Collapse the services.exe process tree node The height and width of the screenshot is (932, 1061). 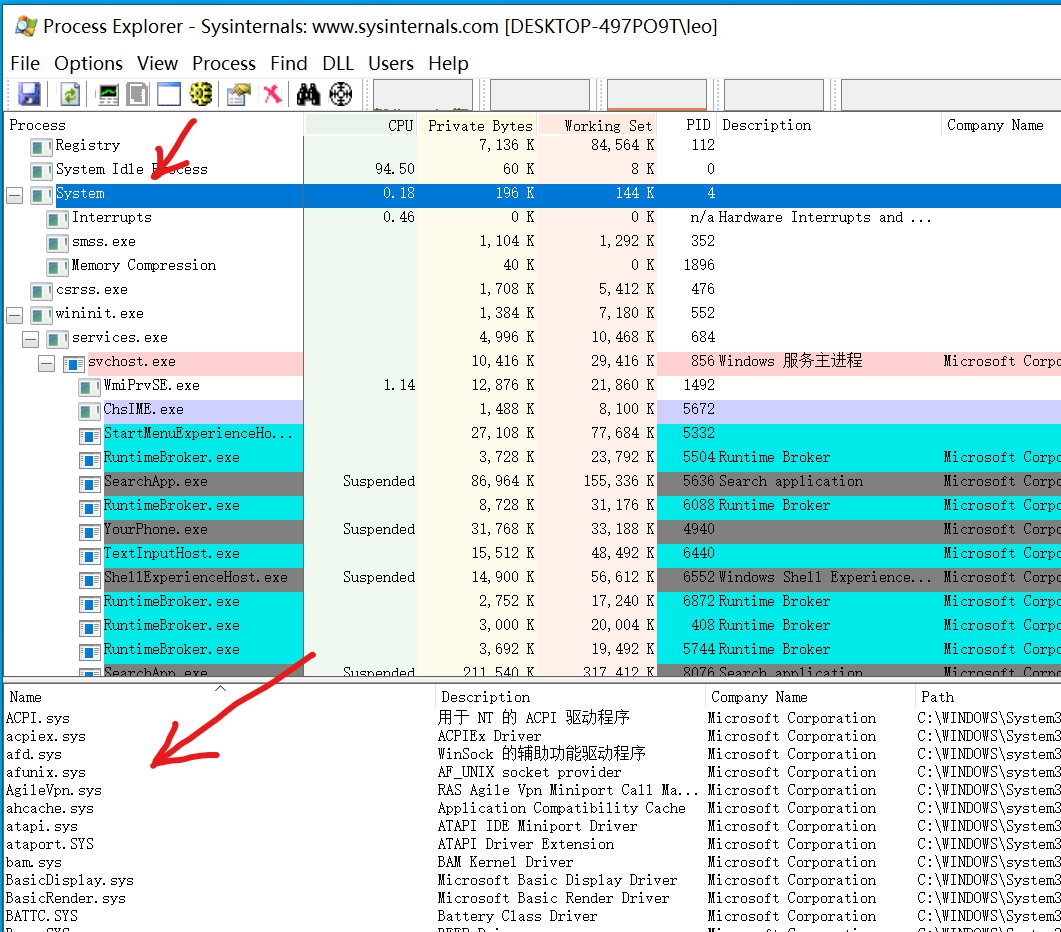point(30,337)
